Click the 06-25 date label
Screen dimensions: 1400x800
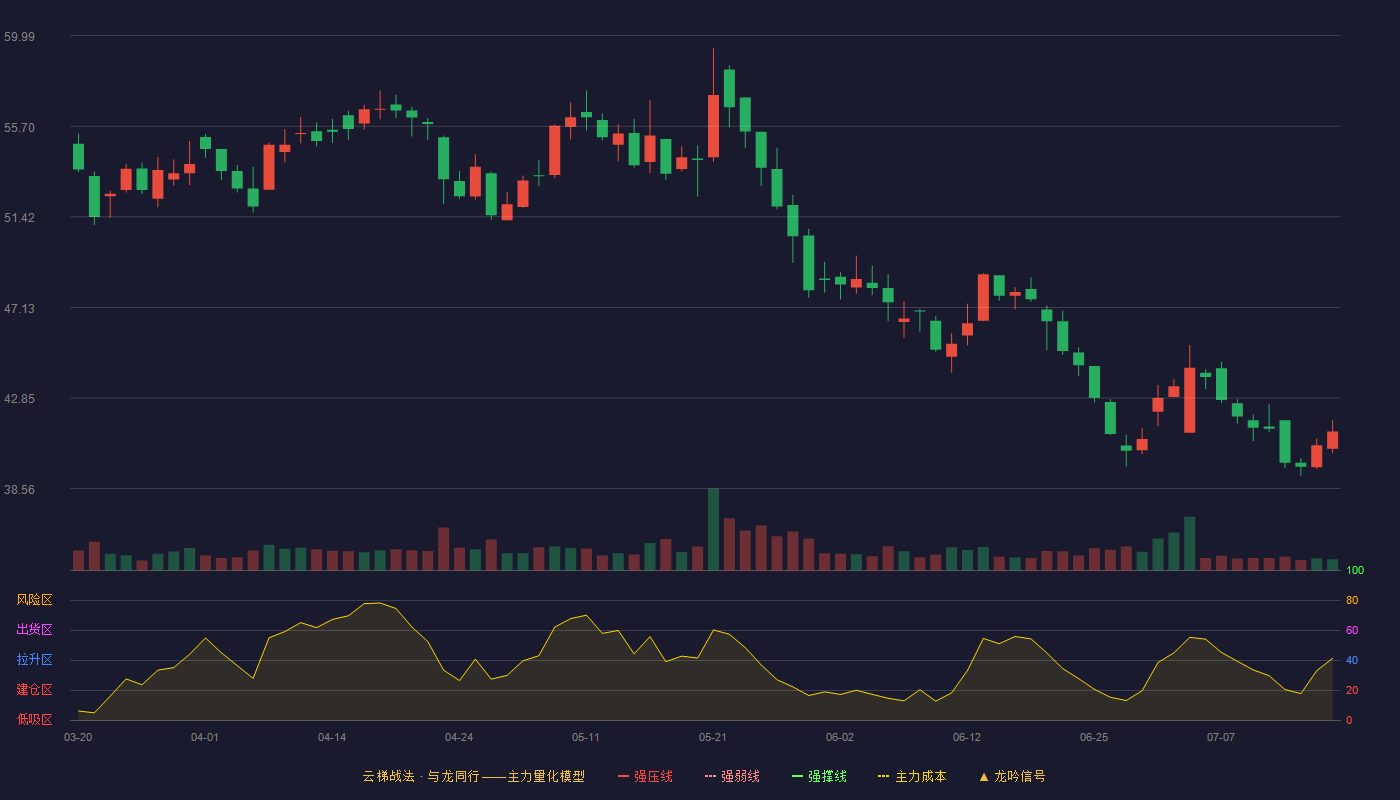tap(1094, 737)
